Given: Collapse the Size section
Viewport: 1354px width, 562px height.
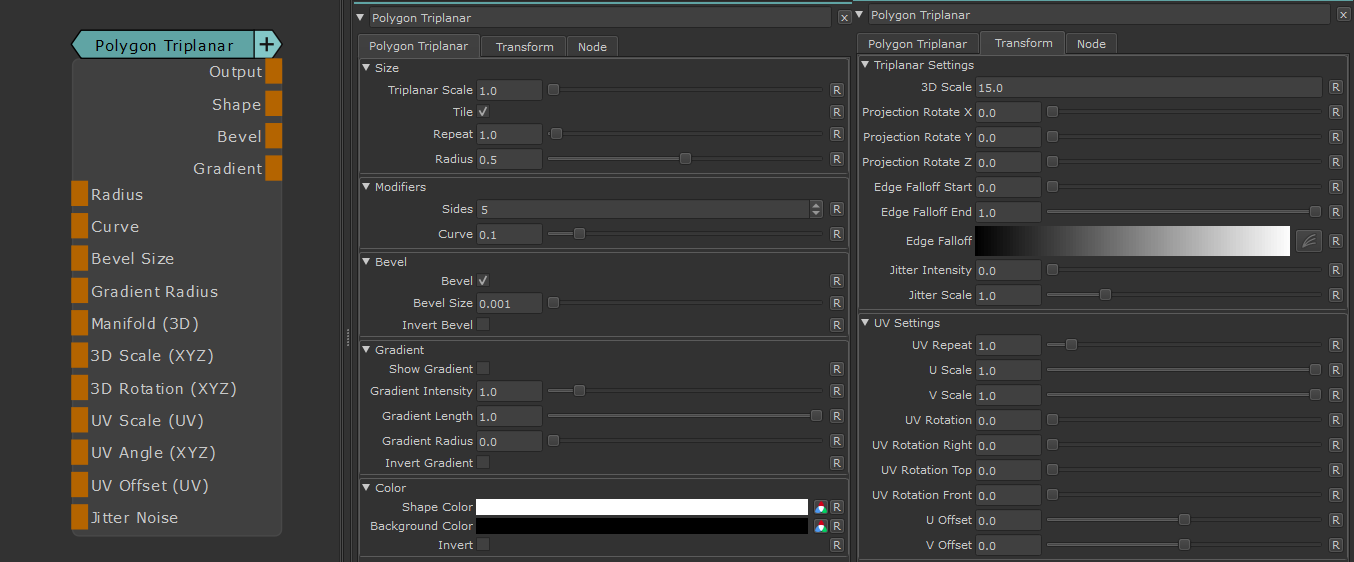Looking at the screenshot, I should pyautogui.click(x=366, y=68).
